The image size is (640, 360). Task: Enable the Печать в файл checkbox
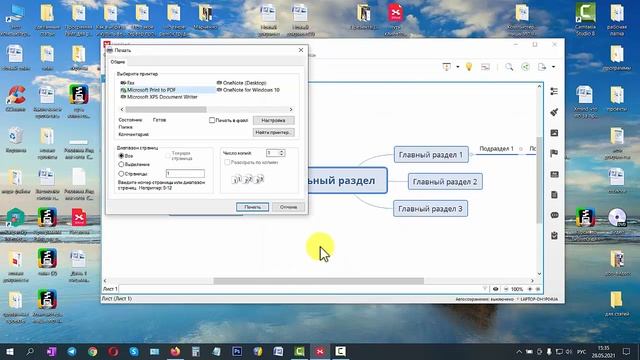click(212, 120)
